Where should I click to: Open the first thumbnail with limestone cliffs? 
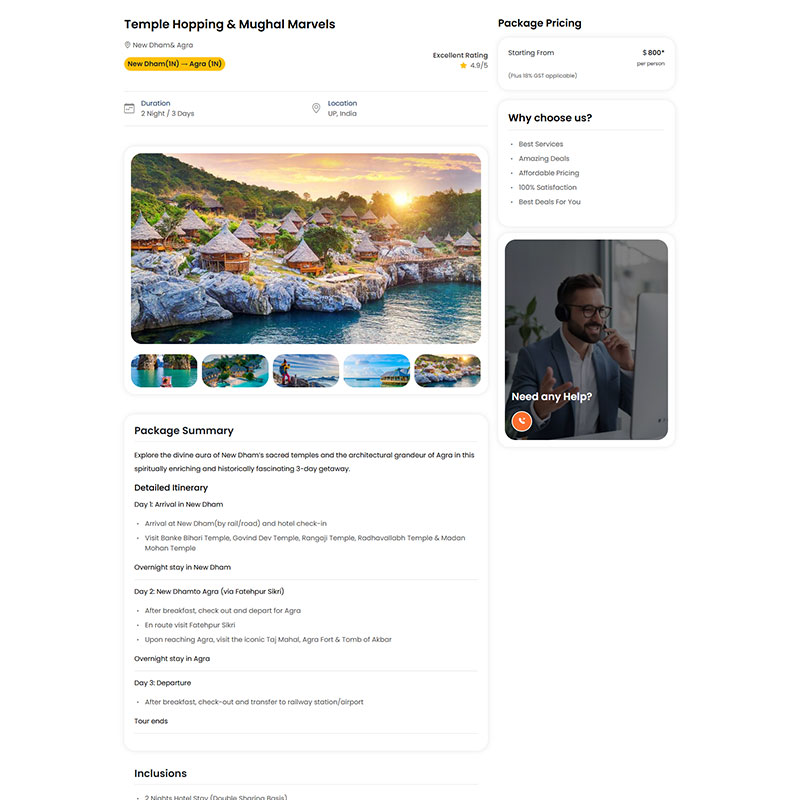[x=164, y=371]
